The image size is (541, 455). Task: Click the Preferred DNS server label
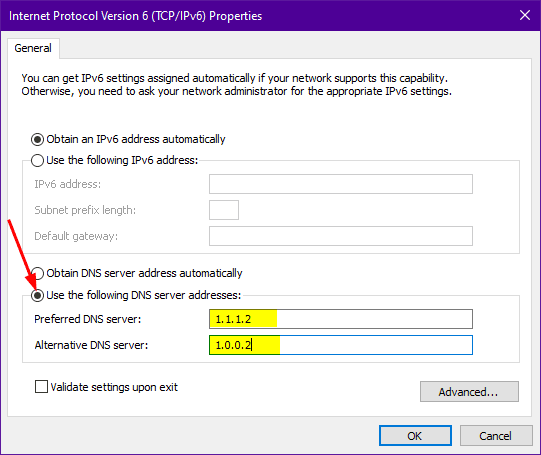tap(88, 319)
